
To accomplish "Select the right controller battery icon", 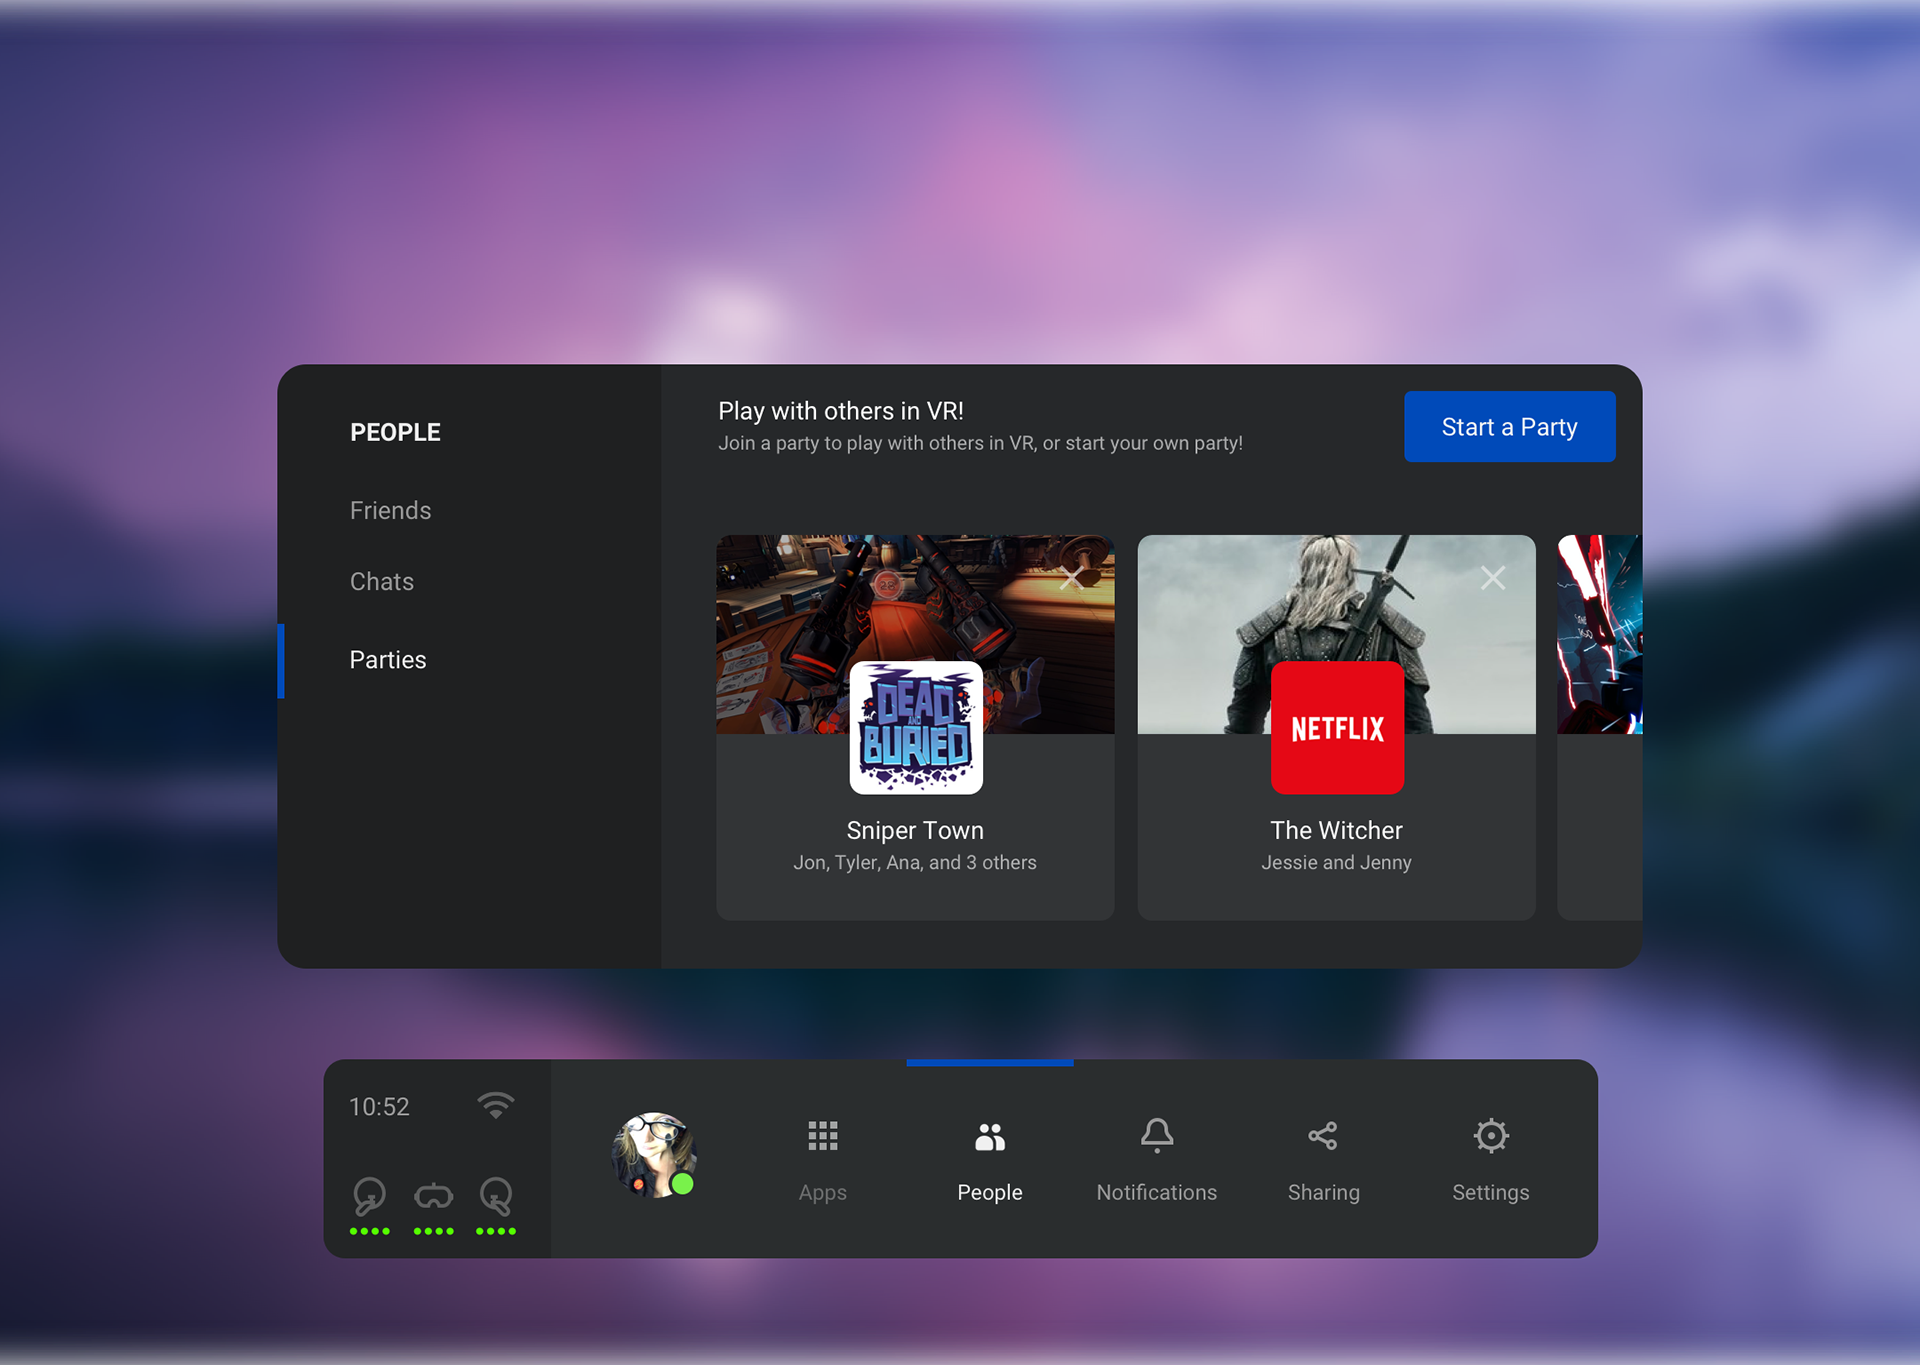I will click(496, 1196).
